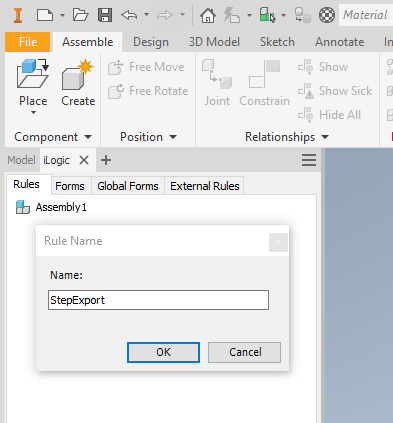Image resolution: width=393 pixels, height=423 pixels.
Task: Open the Material selector box
Action: pyautogui.click(x=366, y=15)
